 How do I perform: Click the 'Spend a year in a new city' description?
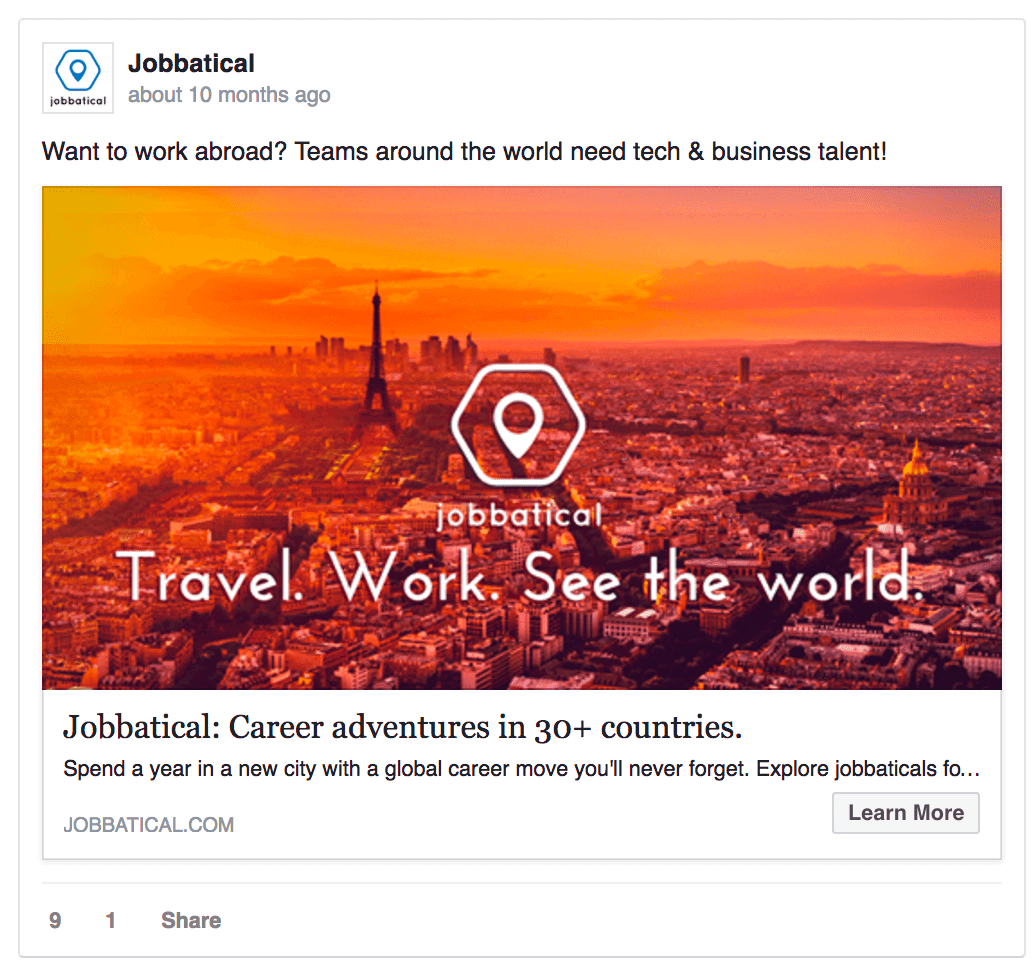[521, 769]
